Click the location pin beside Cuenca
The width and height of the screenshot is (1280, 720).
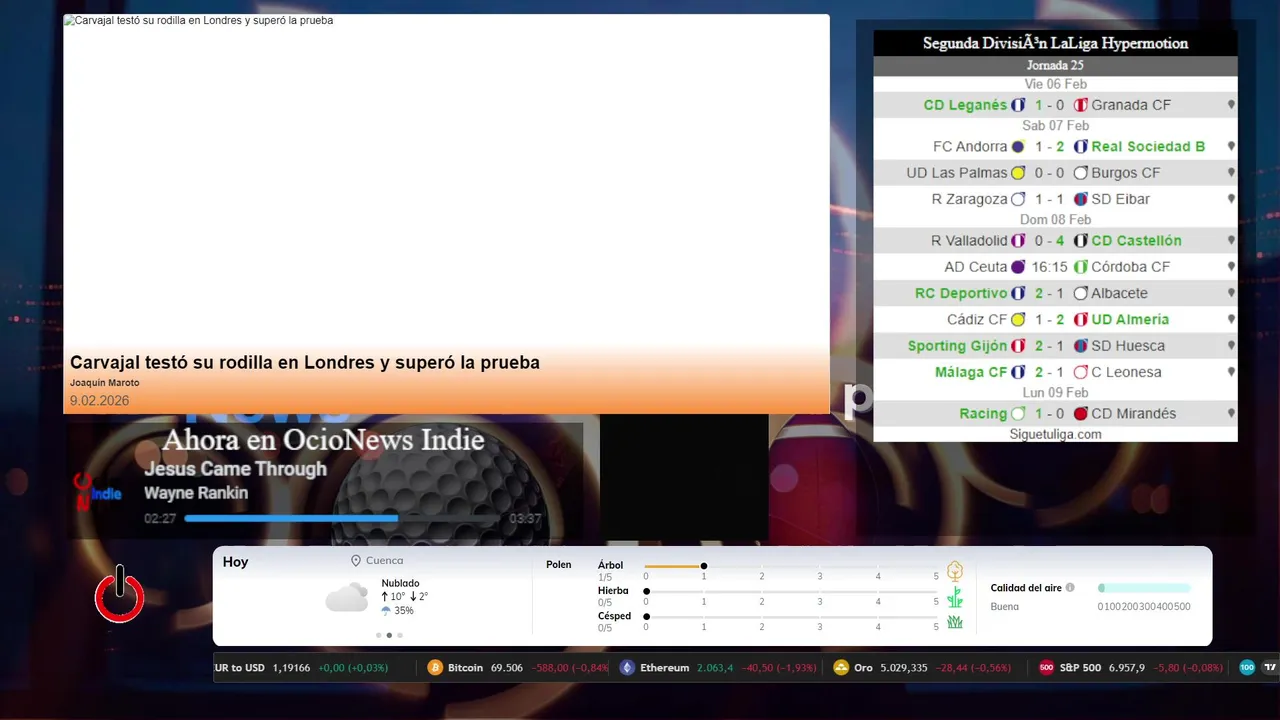click(356, 561)
